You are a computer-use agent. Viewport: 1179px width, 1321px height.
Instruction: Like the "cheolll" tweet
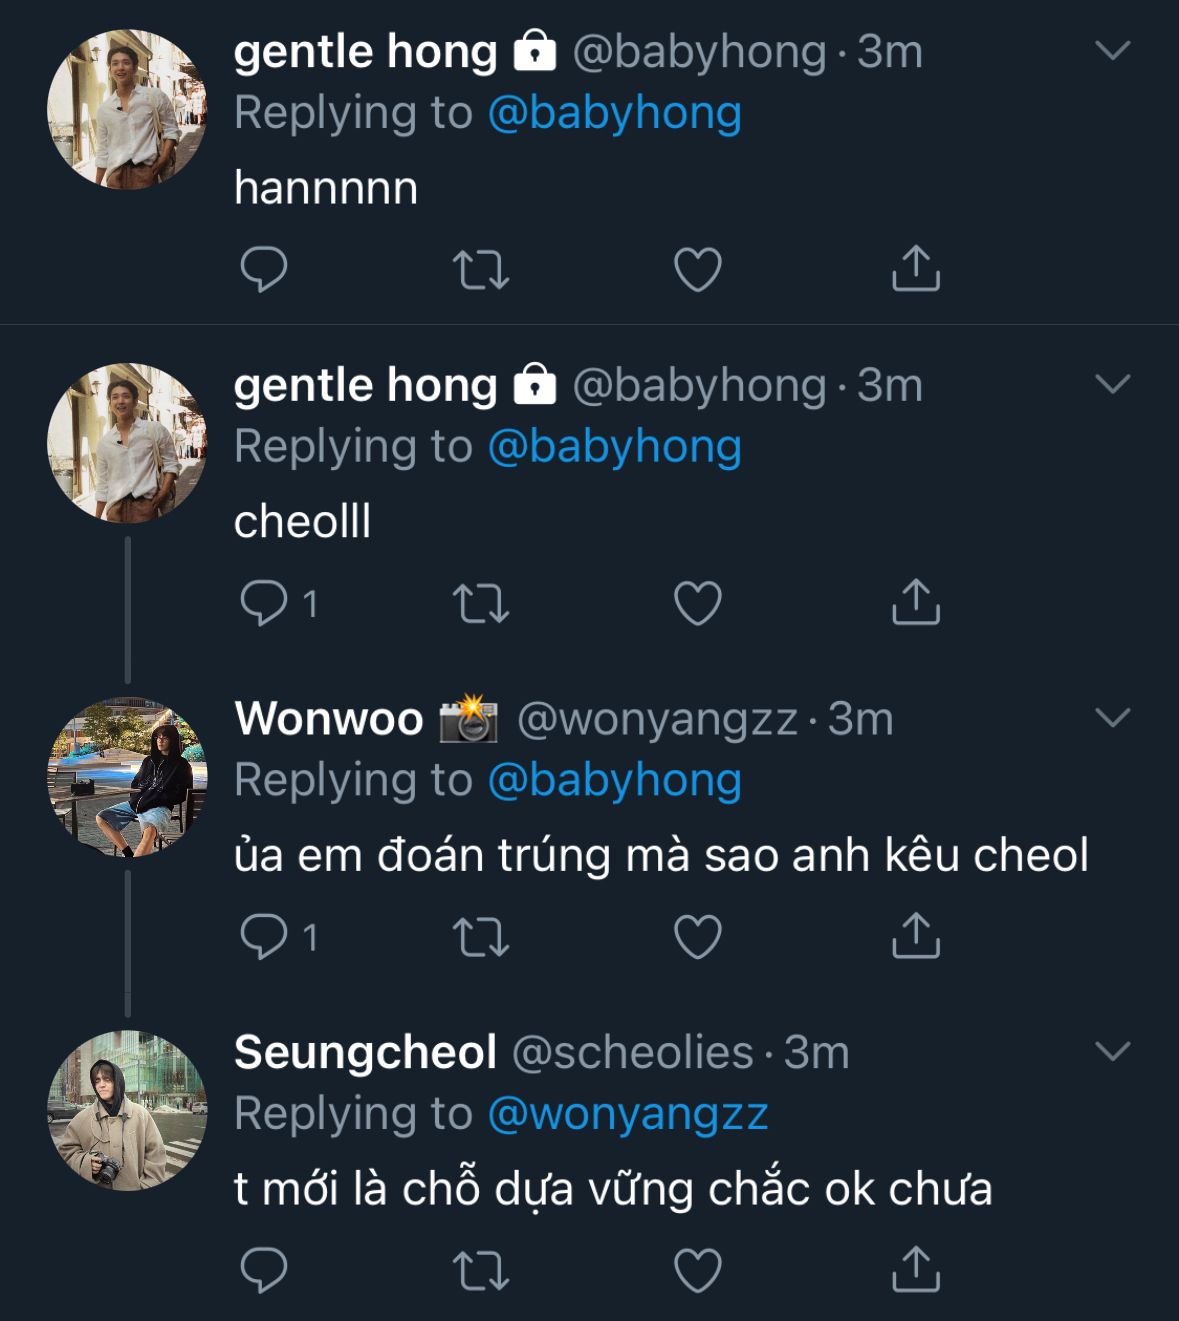coord(697,603)
